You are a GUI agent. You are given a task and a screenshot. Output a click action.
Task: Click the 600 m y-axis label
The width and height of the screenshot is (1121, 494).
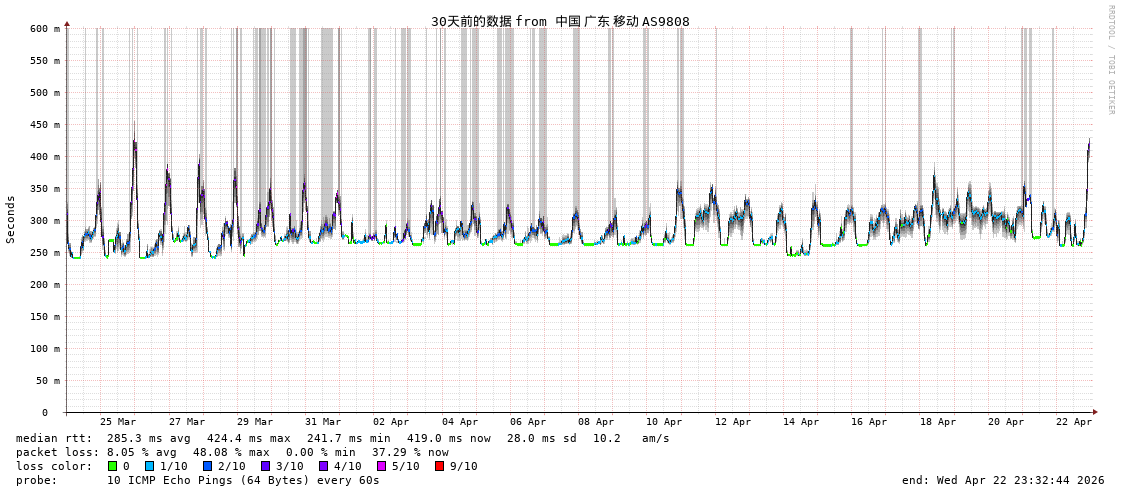tap(44, 29)
